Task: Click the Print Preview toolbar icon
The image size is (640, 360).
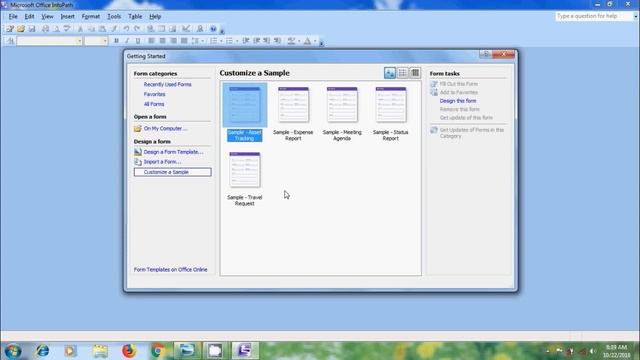Action: click(56, 29)
